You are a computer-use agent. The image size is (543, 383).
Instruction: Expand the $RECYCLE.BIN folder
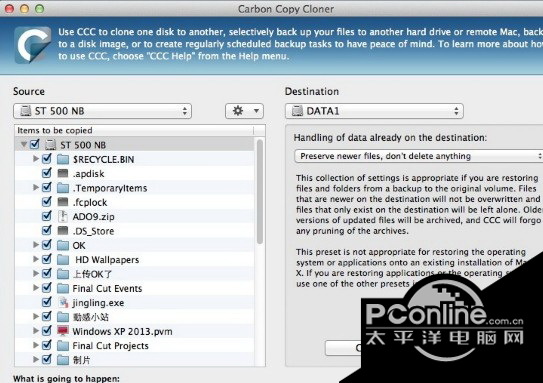pos(35,159)
